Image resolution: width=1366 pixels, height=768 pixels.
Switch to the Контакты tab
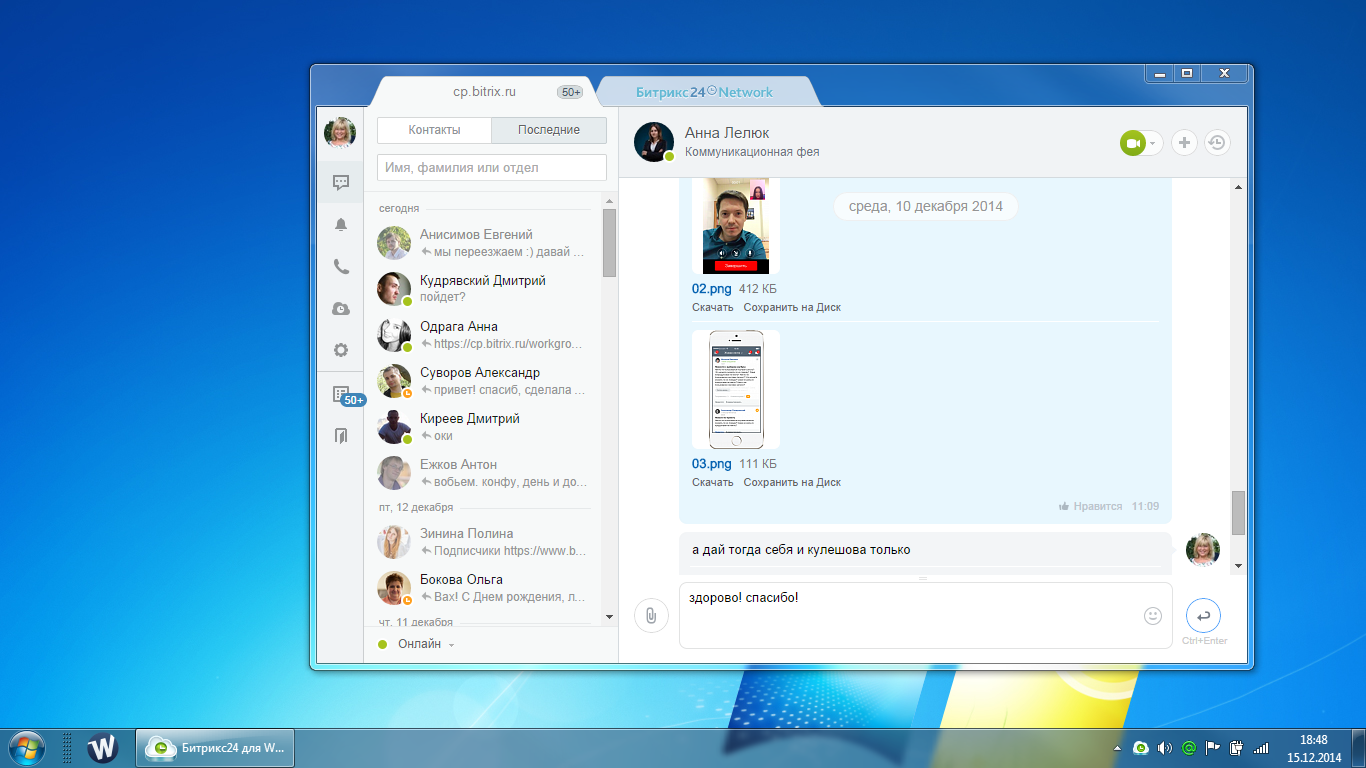pyautogui.click(x=435, y=130)
